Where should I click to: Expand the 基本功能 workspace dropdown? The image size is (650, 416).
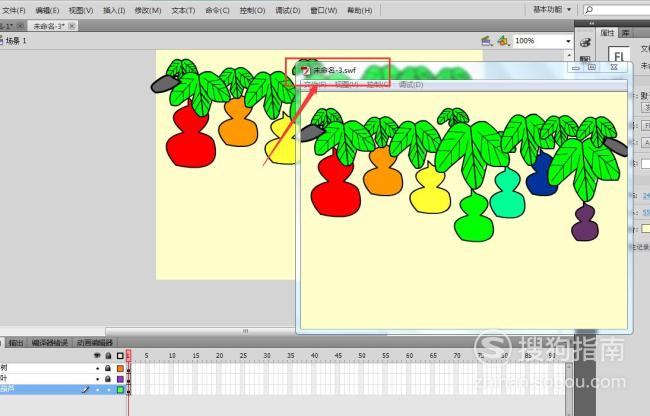pos(552,9)
